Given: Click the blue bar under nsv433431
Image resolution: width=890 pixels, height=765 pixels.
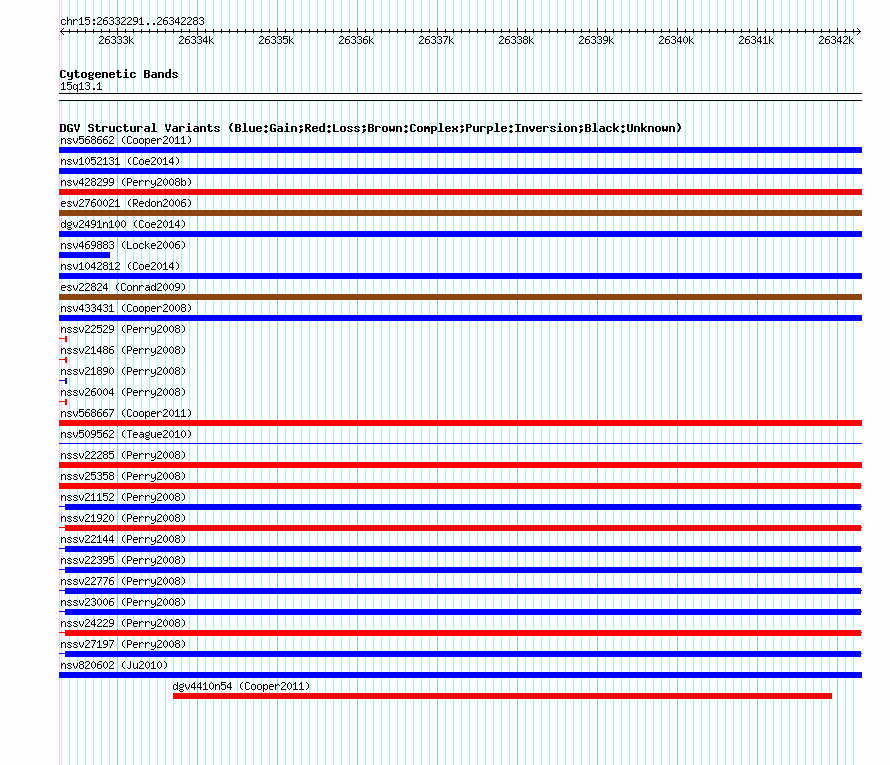Looking at the screenshot, I should tap(460, 318).
